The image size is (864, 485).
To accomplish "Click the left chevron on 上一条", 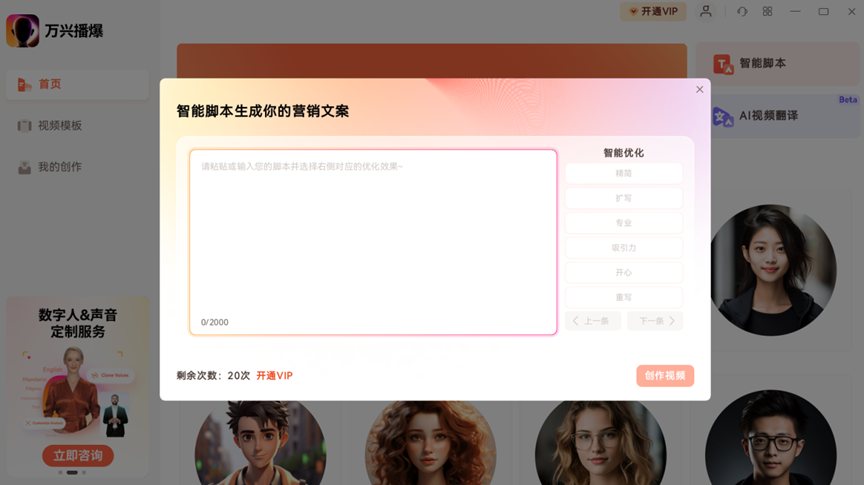I will [x=575, y=321].
